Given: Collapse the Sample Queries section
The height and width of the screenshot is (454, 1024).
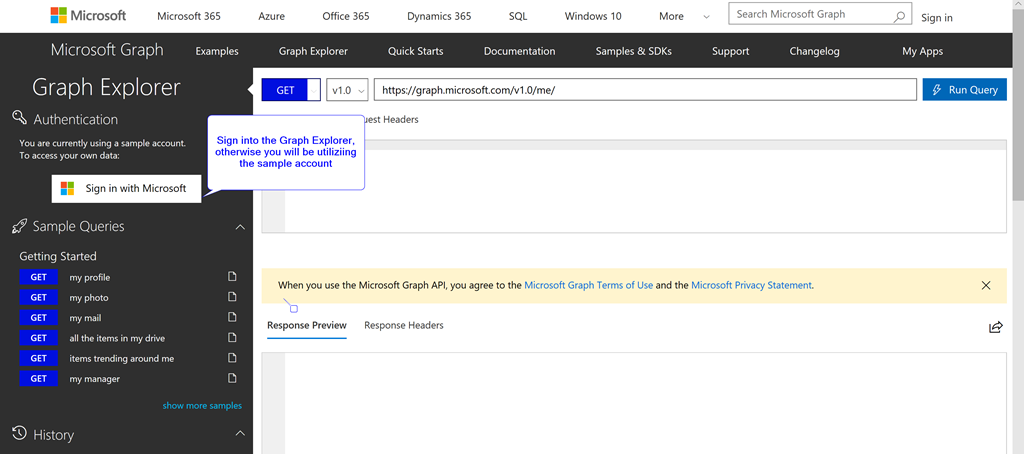Looking at the screenshot, I should tap(240, 227).
